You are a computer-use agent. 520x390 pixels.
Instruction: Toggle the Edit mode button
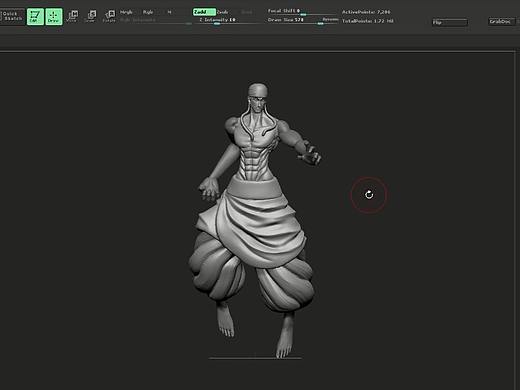pos(35,16)
